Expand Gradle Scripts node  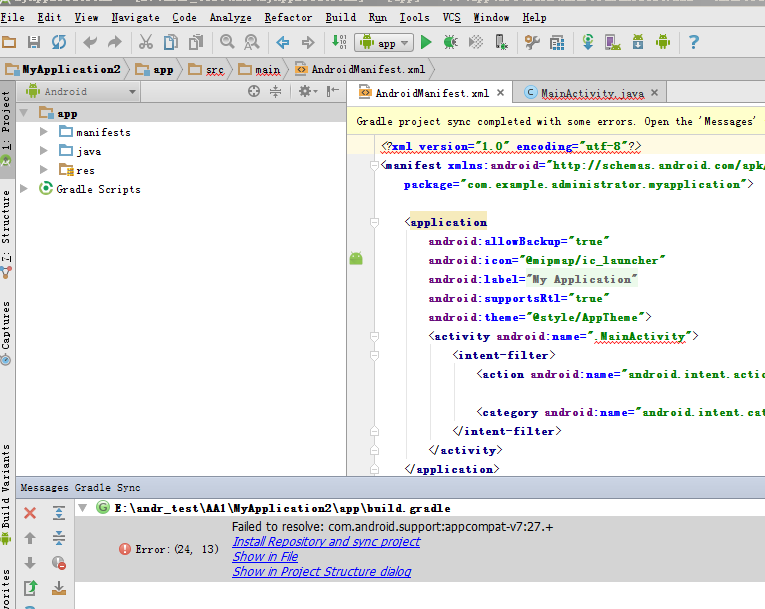(23, 189)
